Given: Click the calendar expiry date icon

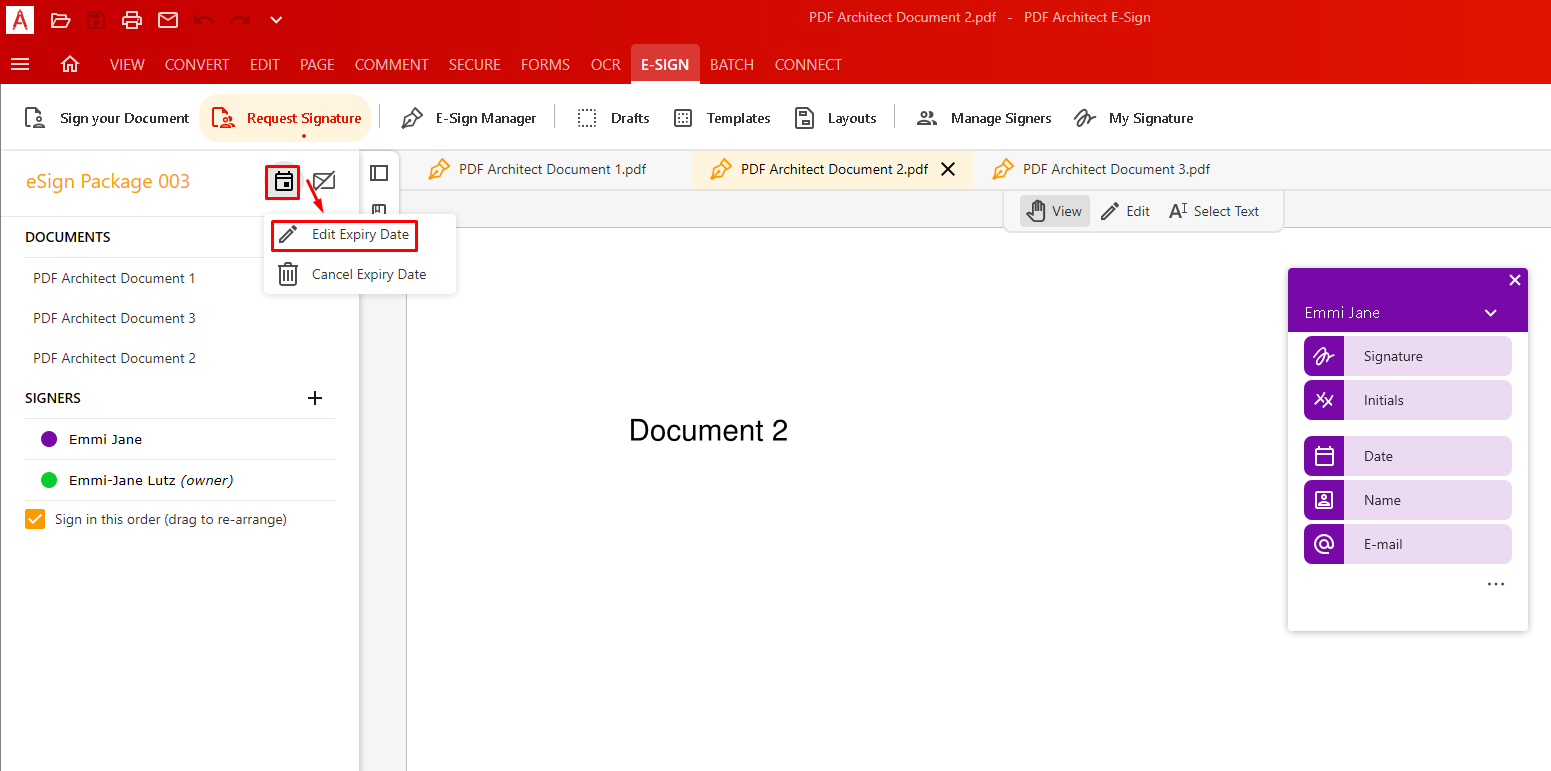Looking at the screenshot, I should click(284, 182).
